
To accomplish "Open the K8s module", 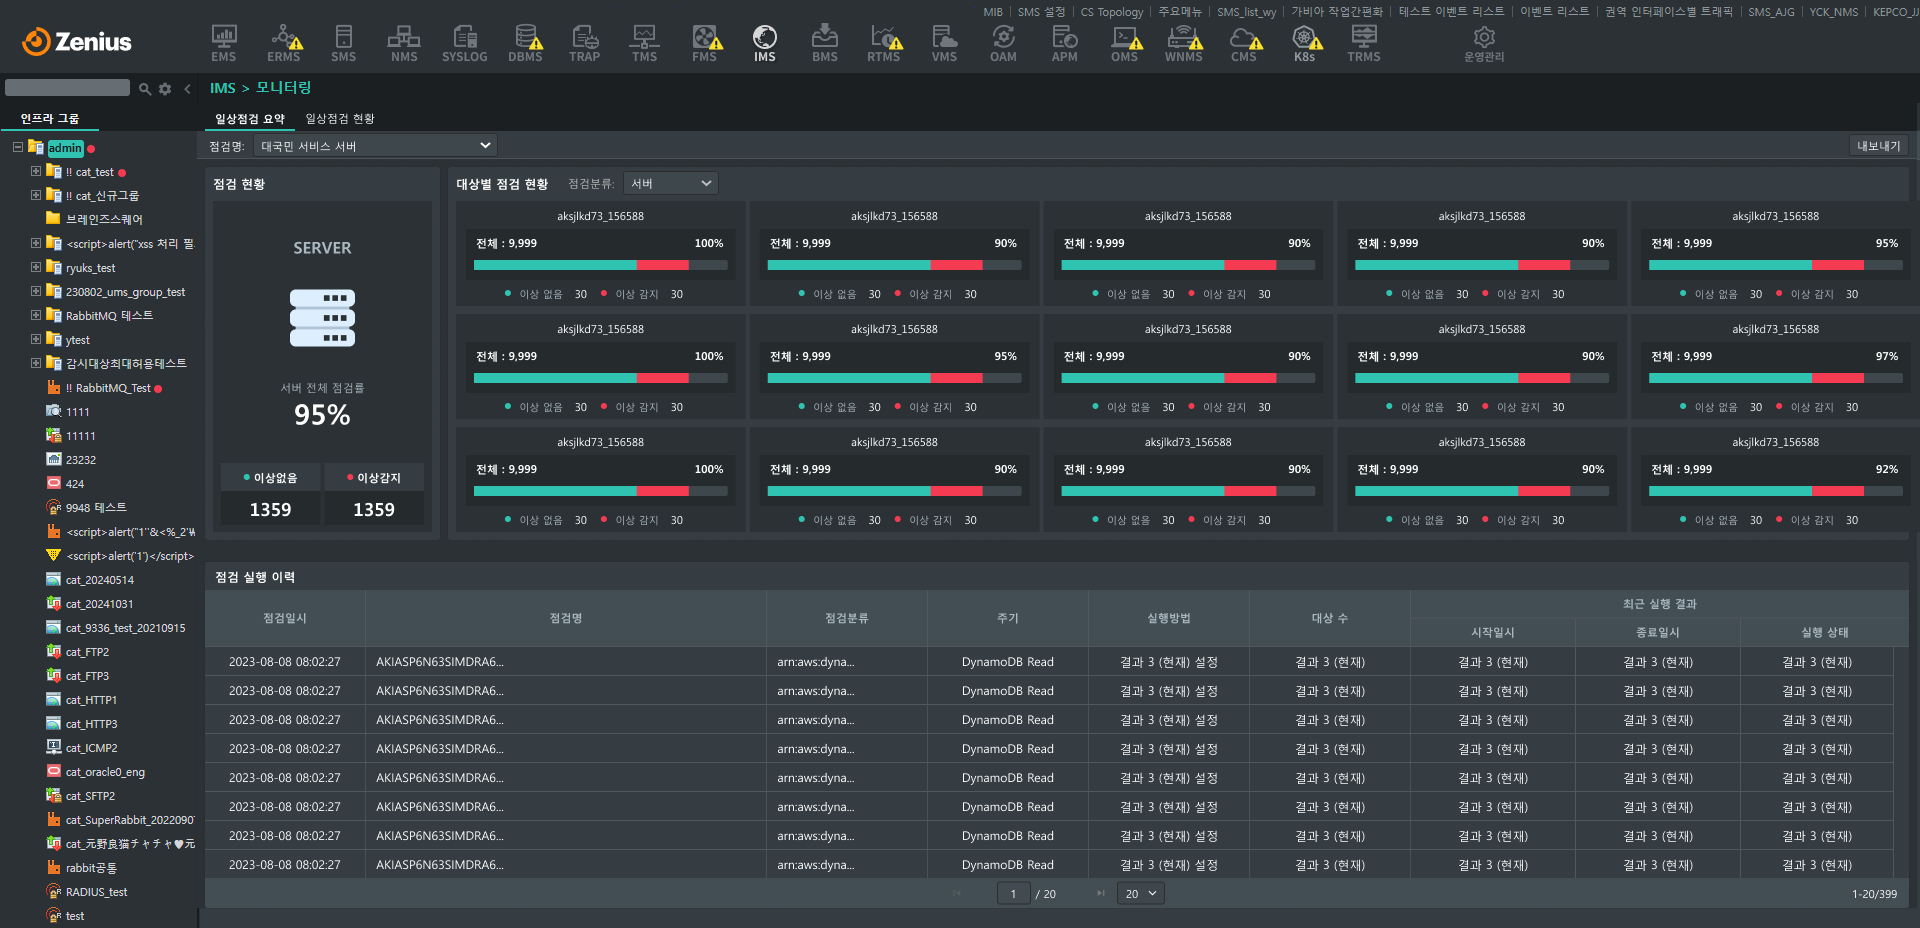I will [1305, 44].
